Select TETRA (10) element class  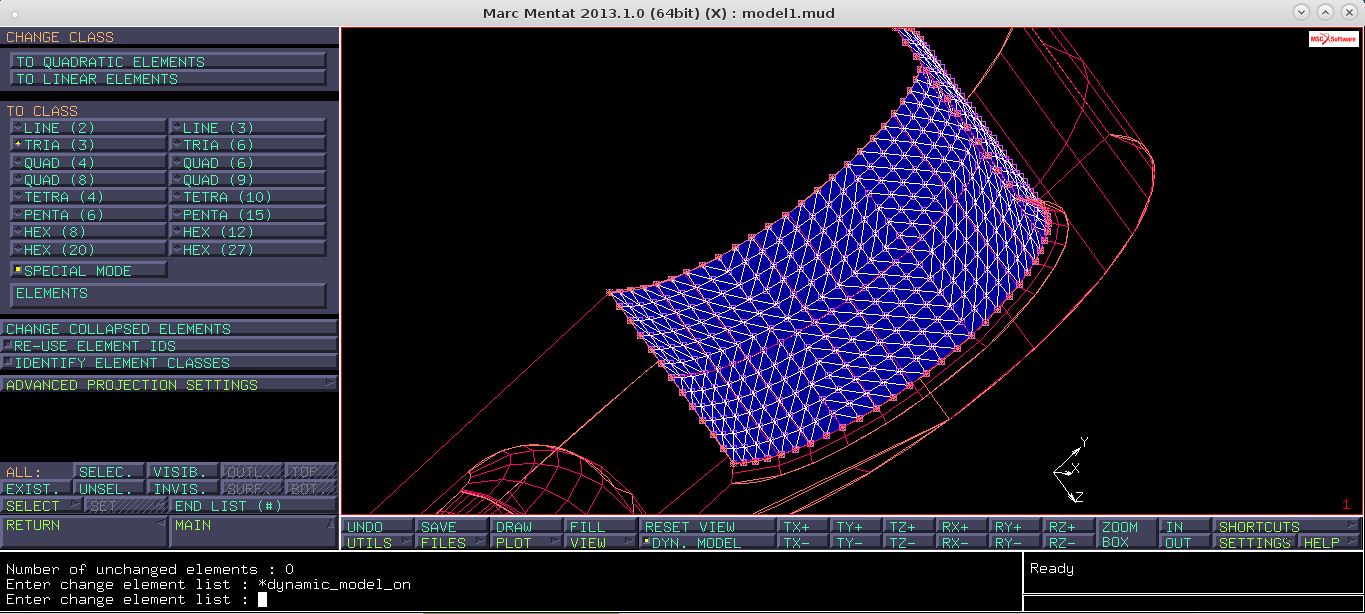247,197
